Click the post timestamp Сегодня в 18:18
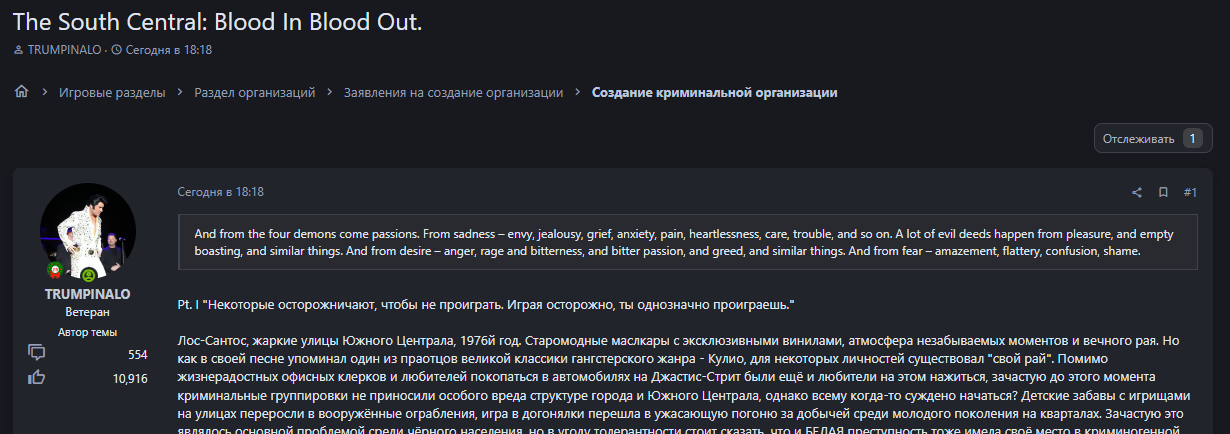The width and height of the screenshot is (1230, 434). click(220, 192)
